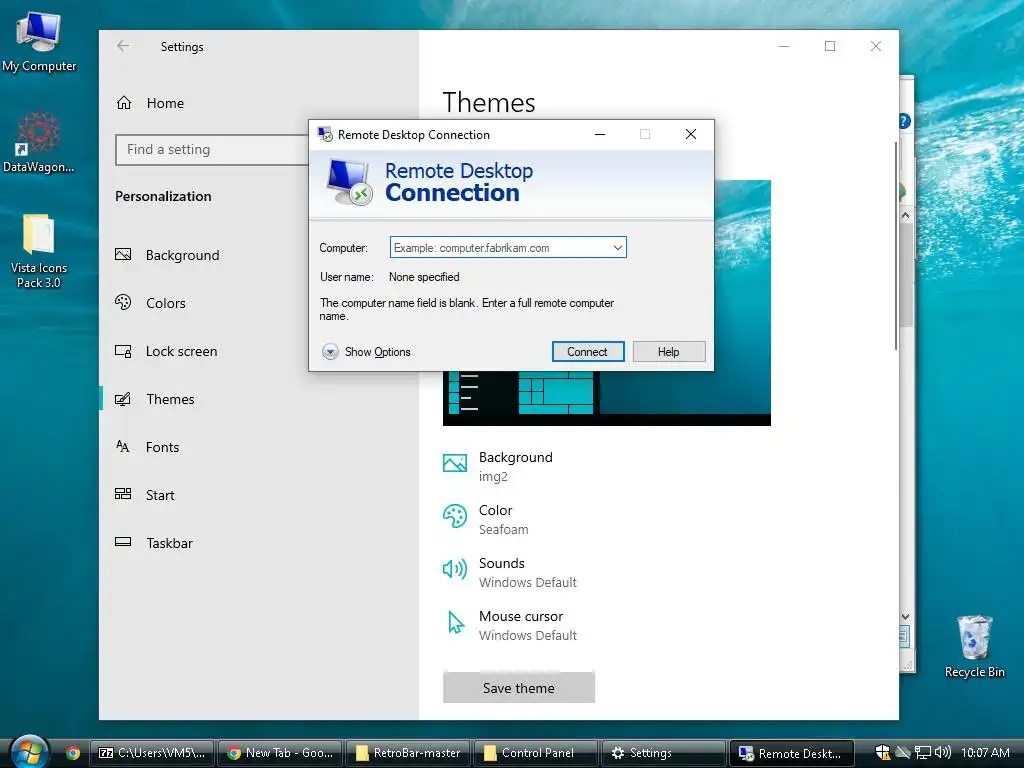This screenshot has height=768, width=1024.
Task: Click the Home house icon
Action: [124, 103]
